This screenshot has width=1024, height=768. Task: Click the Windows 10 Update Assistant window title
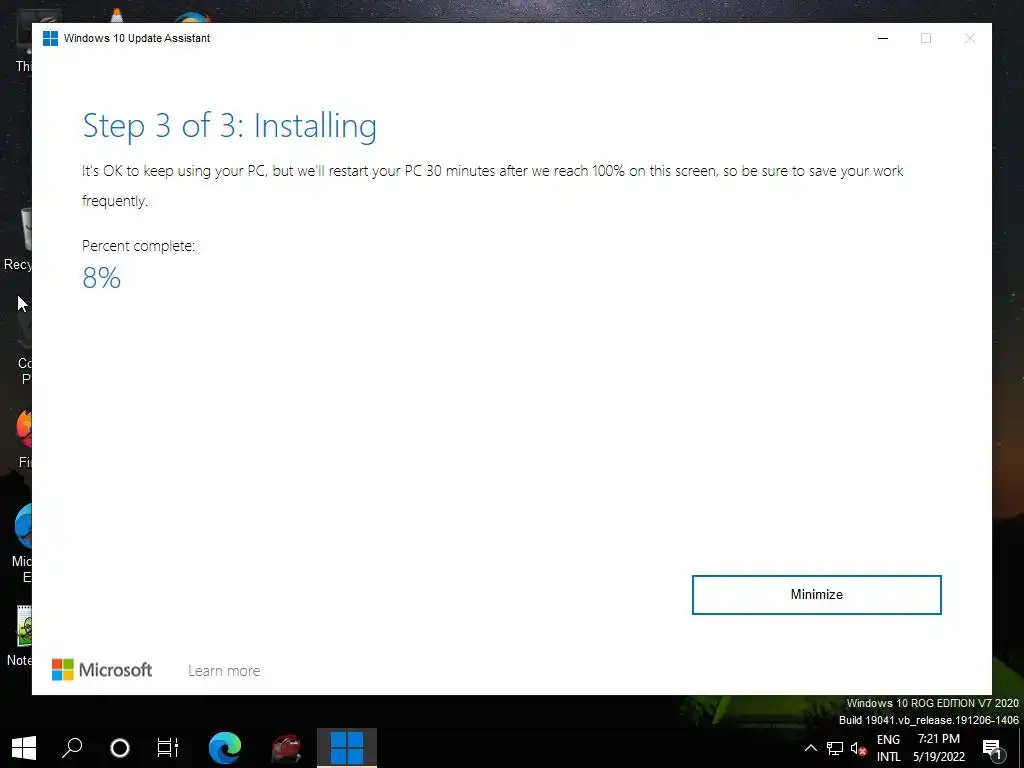[x=137, y=39]
